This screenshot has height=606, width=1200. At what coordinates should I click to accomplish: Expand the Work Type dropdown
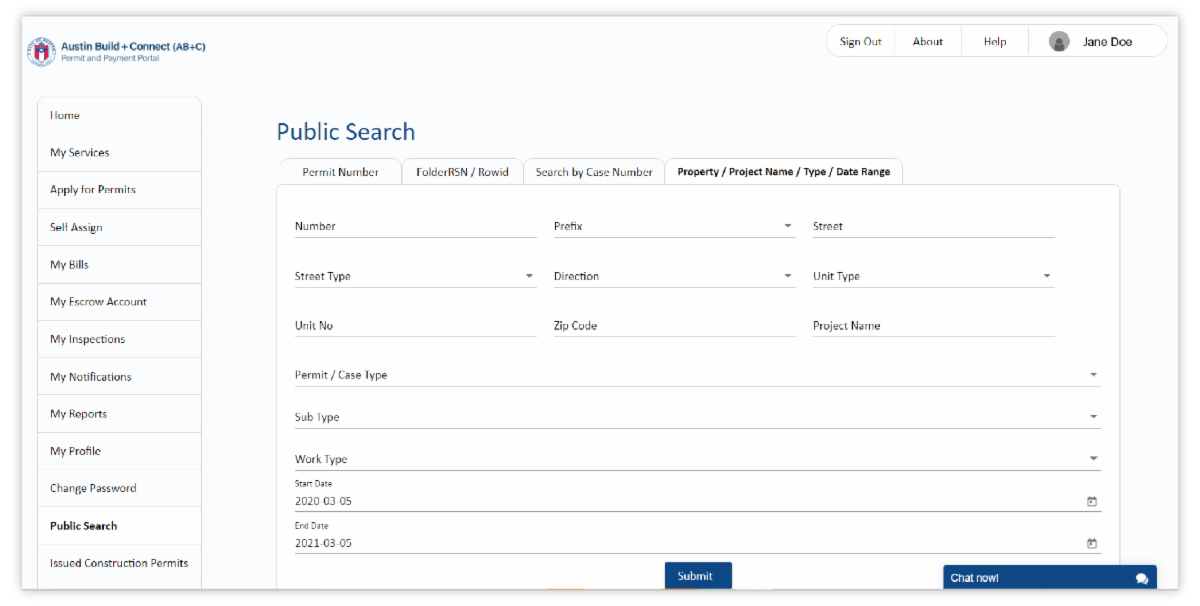1093,457
